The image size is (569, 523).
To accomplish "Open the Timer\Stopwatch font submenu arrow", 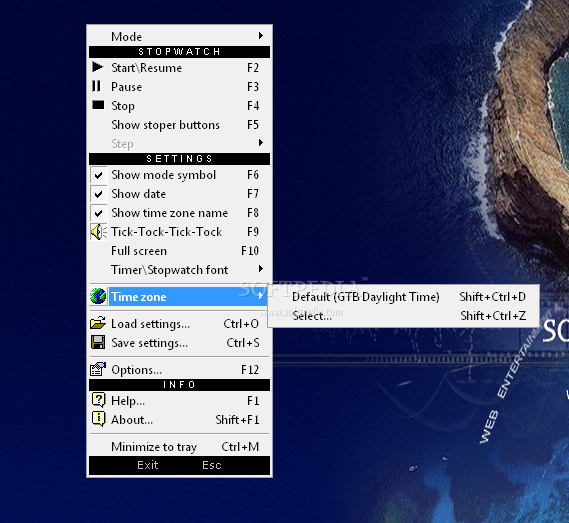I will pos(261,269).
